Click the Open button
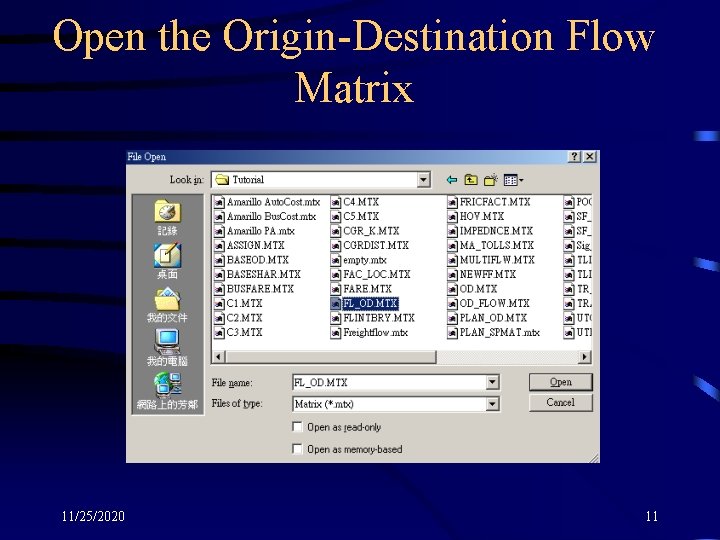This screenshot has height=540, width=720. pyautogui.click(x=561, y=382)
